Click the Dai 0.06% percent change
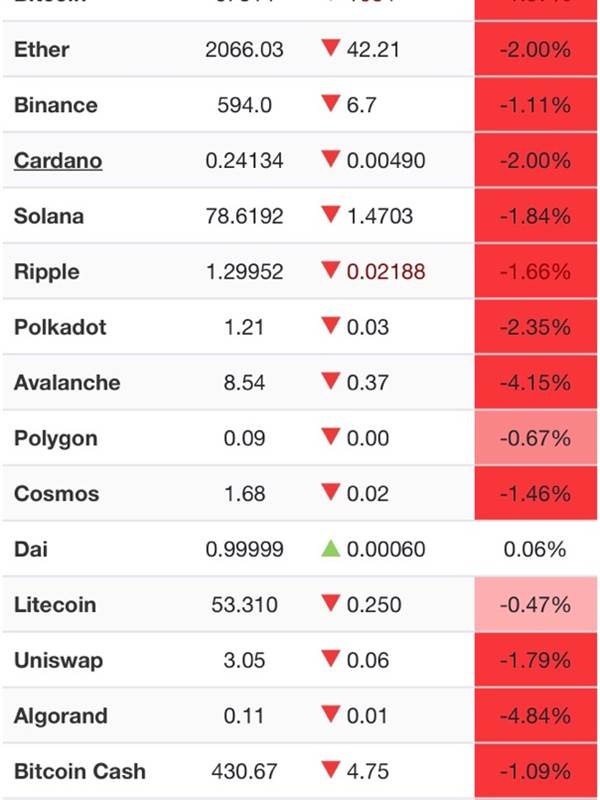Image resolution: width=600 pixels, height=800 pixels. (537, 549)
